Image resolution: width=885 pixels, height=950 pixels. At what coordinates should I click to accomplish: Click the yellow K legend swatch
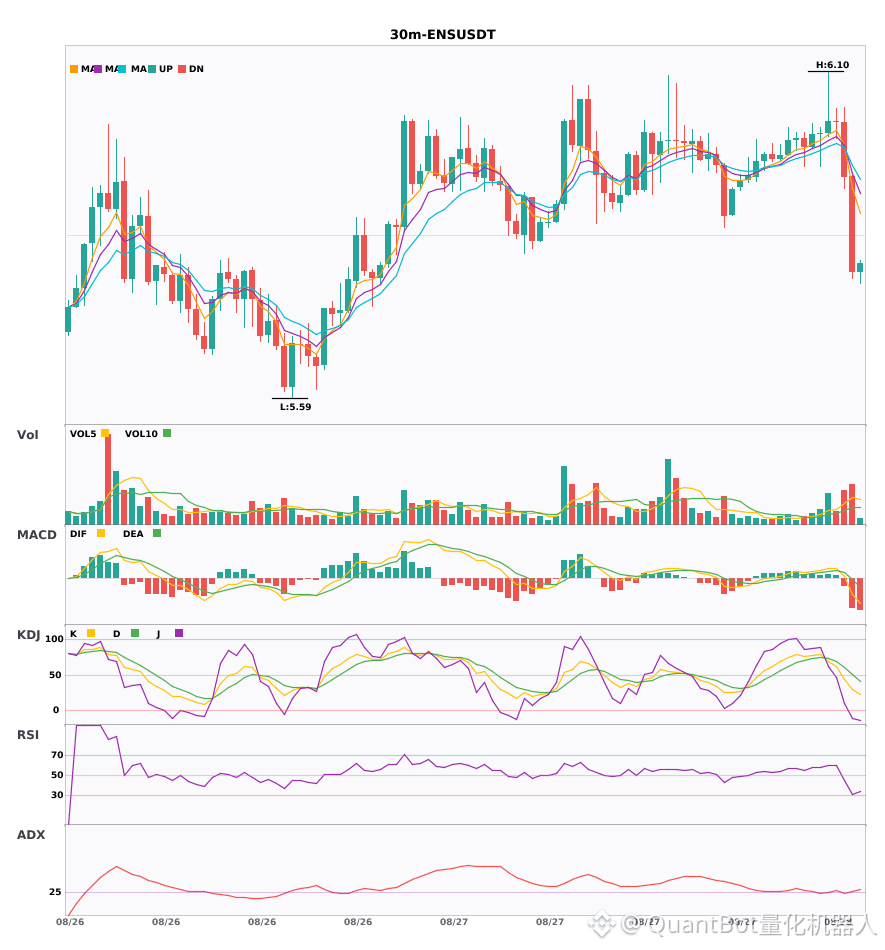(x=91, y=633)
